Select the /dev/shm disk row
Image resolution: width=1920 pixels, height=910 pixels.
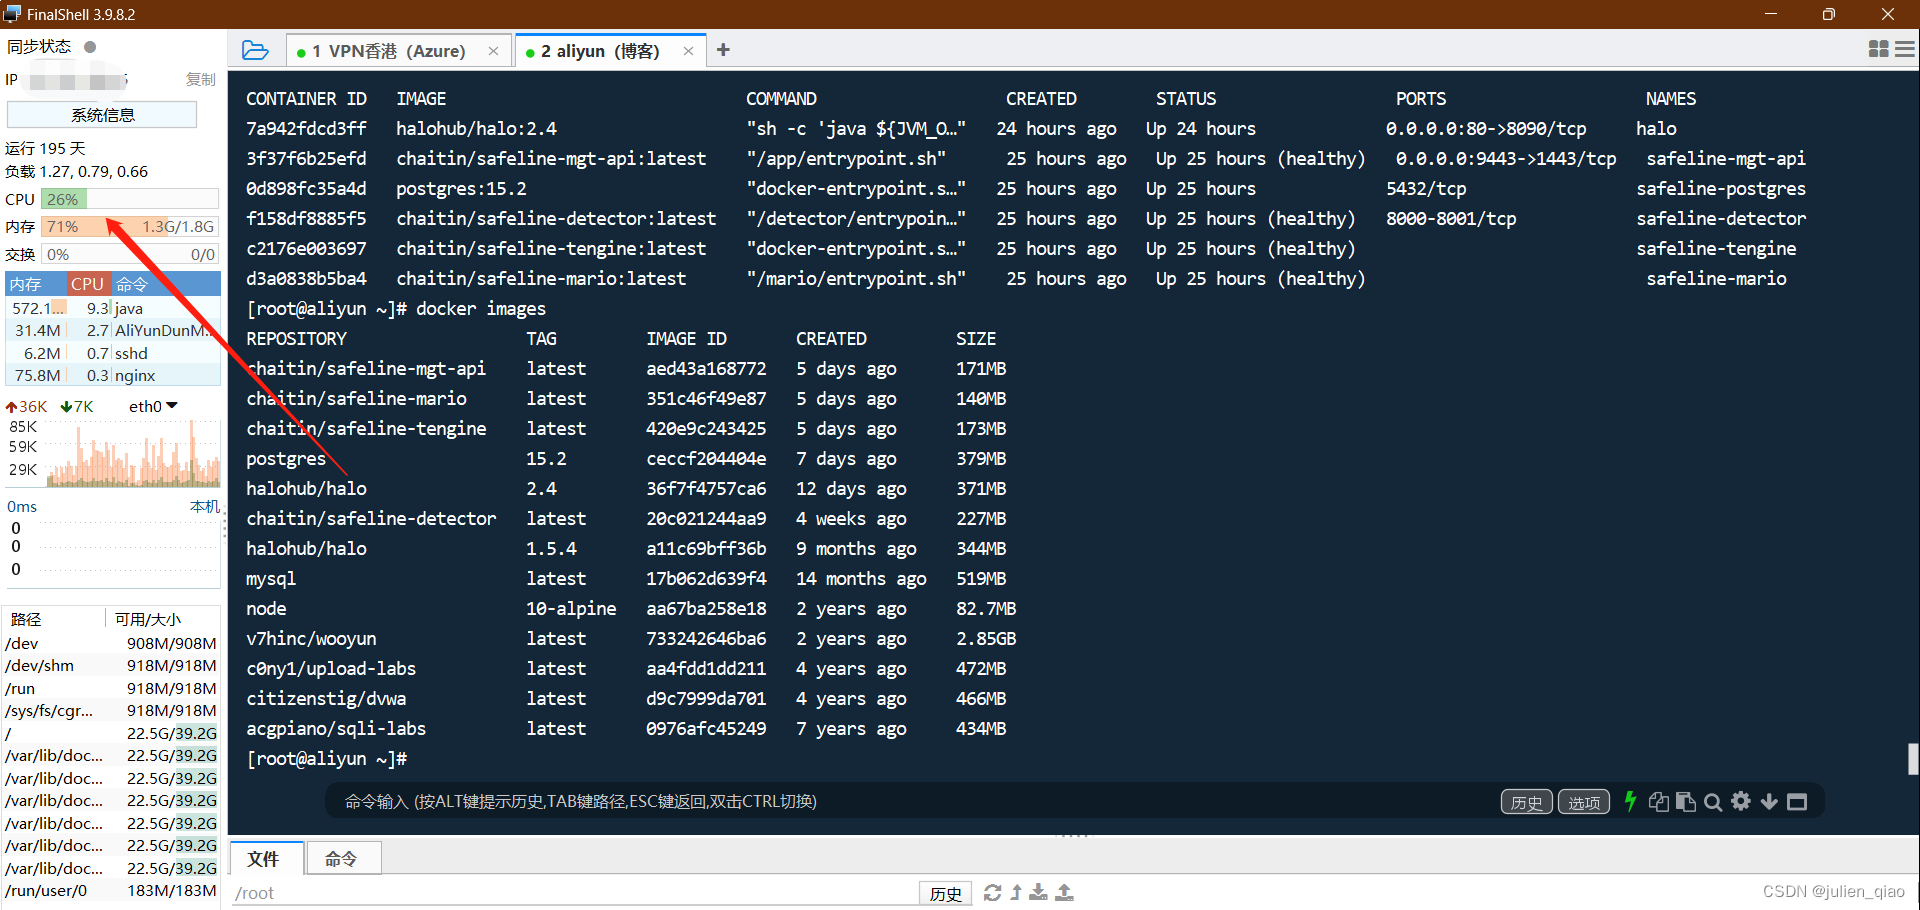pyautogui.click(x=111, y=665)
